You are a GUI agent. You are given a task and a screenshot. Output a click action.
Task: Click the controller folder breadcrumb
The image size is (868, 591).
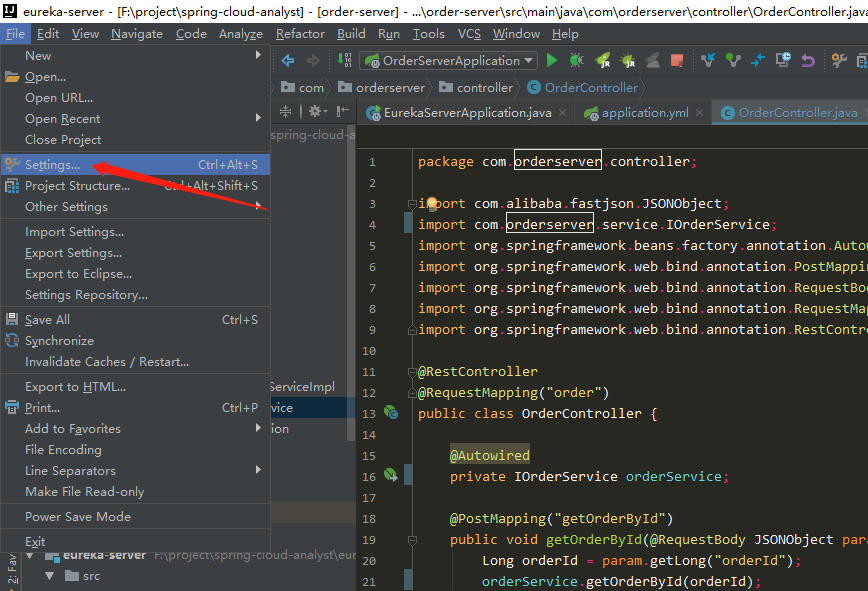(484, 88)
